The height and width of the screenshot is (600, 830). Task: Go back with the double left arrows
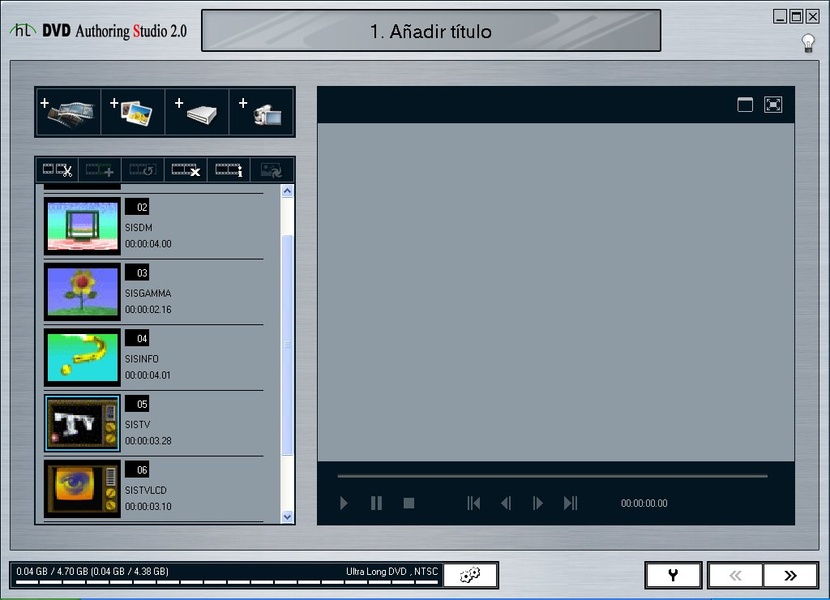[x=735, y=575]
